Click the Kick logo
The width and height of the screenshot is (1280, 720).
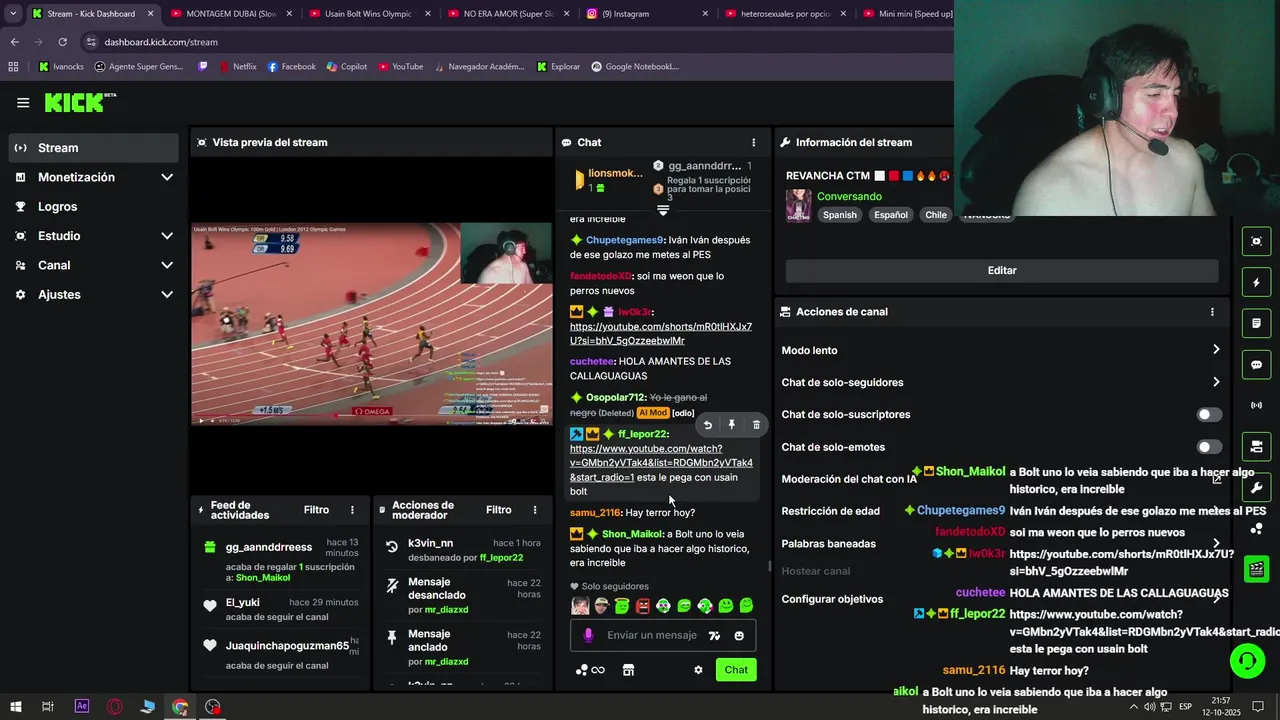(80, 102)
